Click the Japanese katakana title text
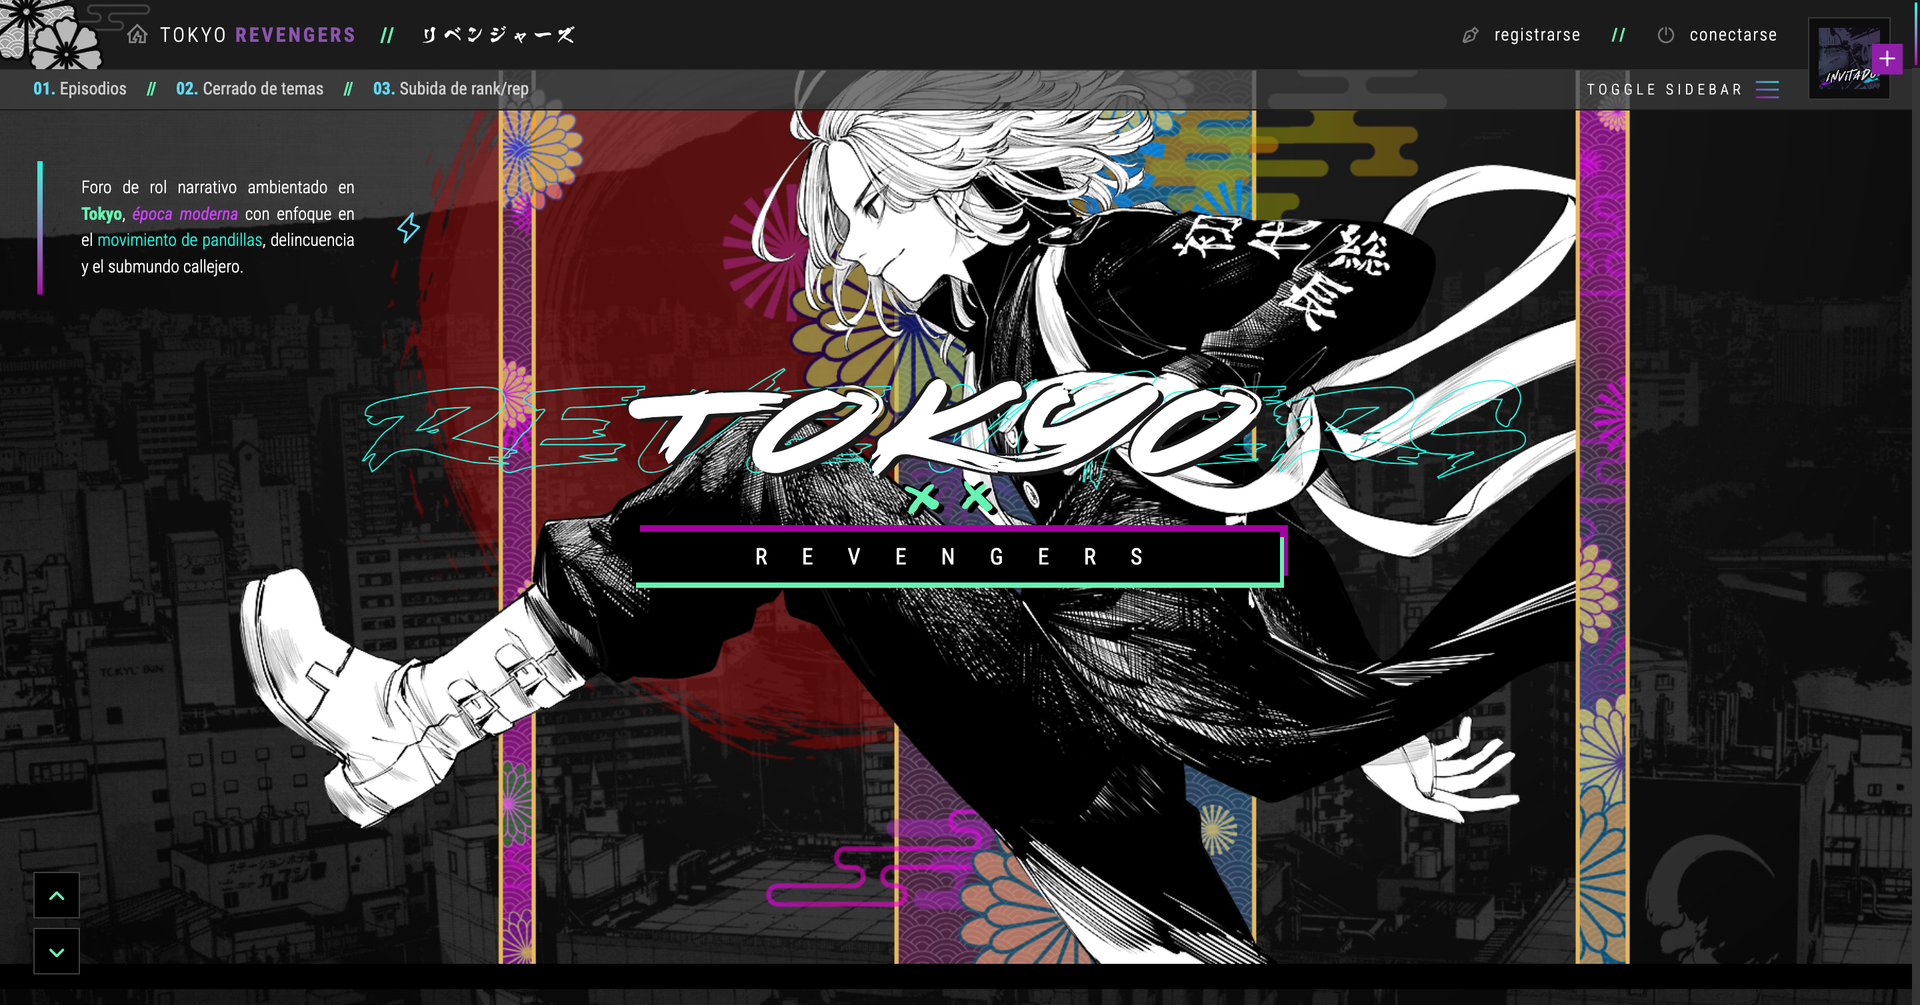The height and width of the screenshot is (1005, 1920). (x=498, y=35)
